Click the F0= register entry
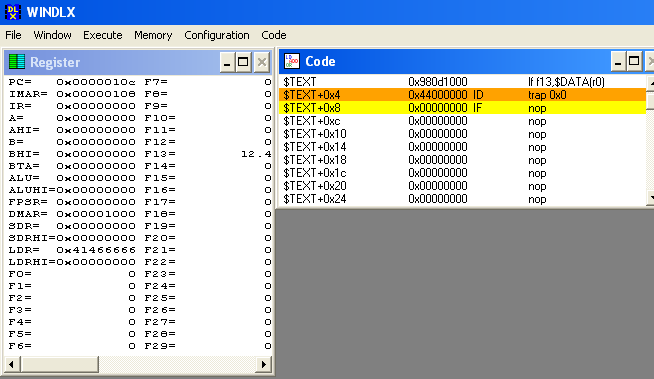 point(72,274)
